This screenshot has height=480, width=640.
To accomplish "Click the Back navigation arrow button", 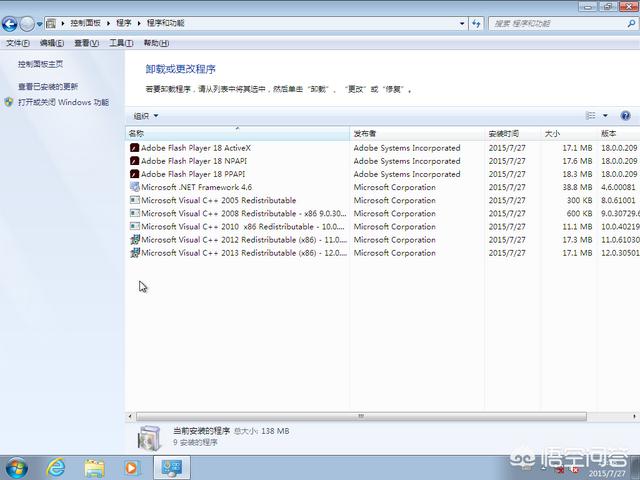I will [10, 23].
